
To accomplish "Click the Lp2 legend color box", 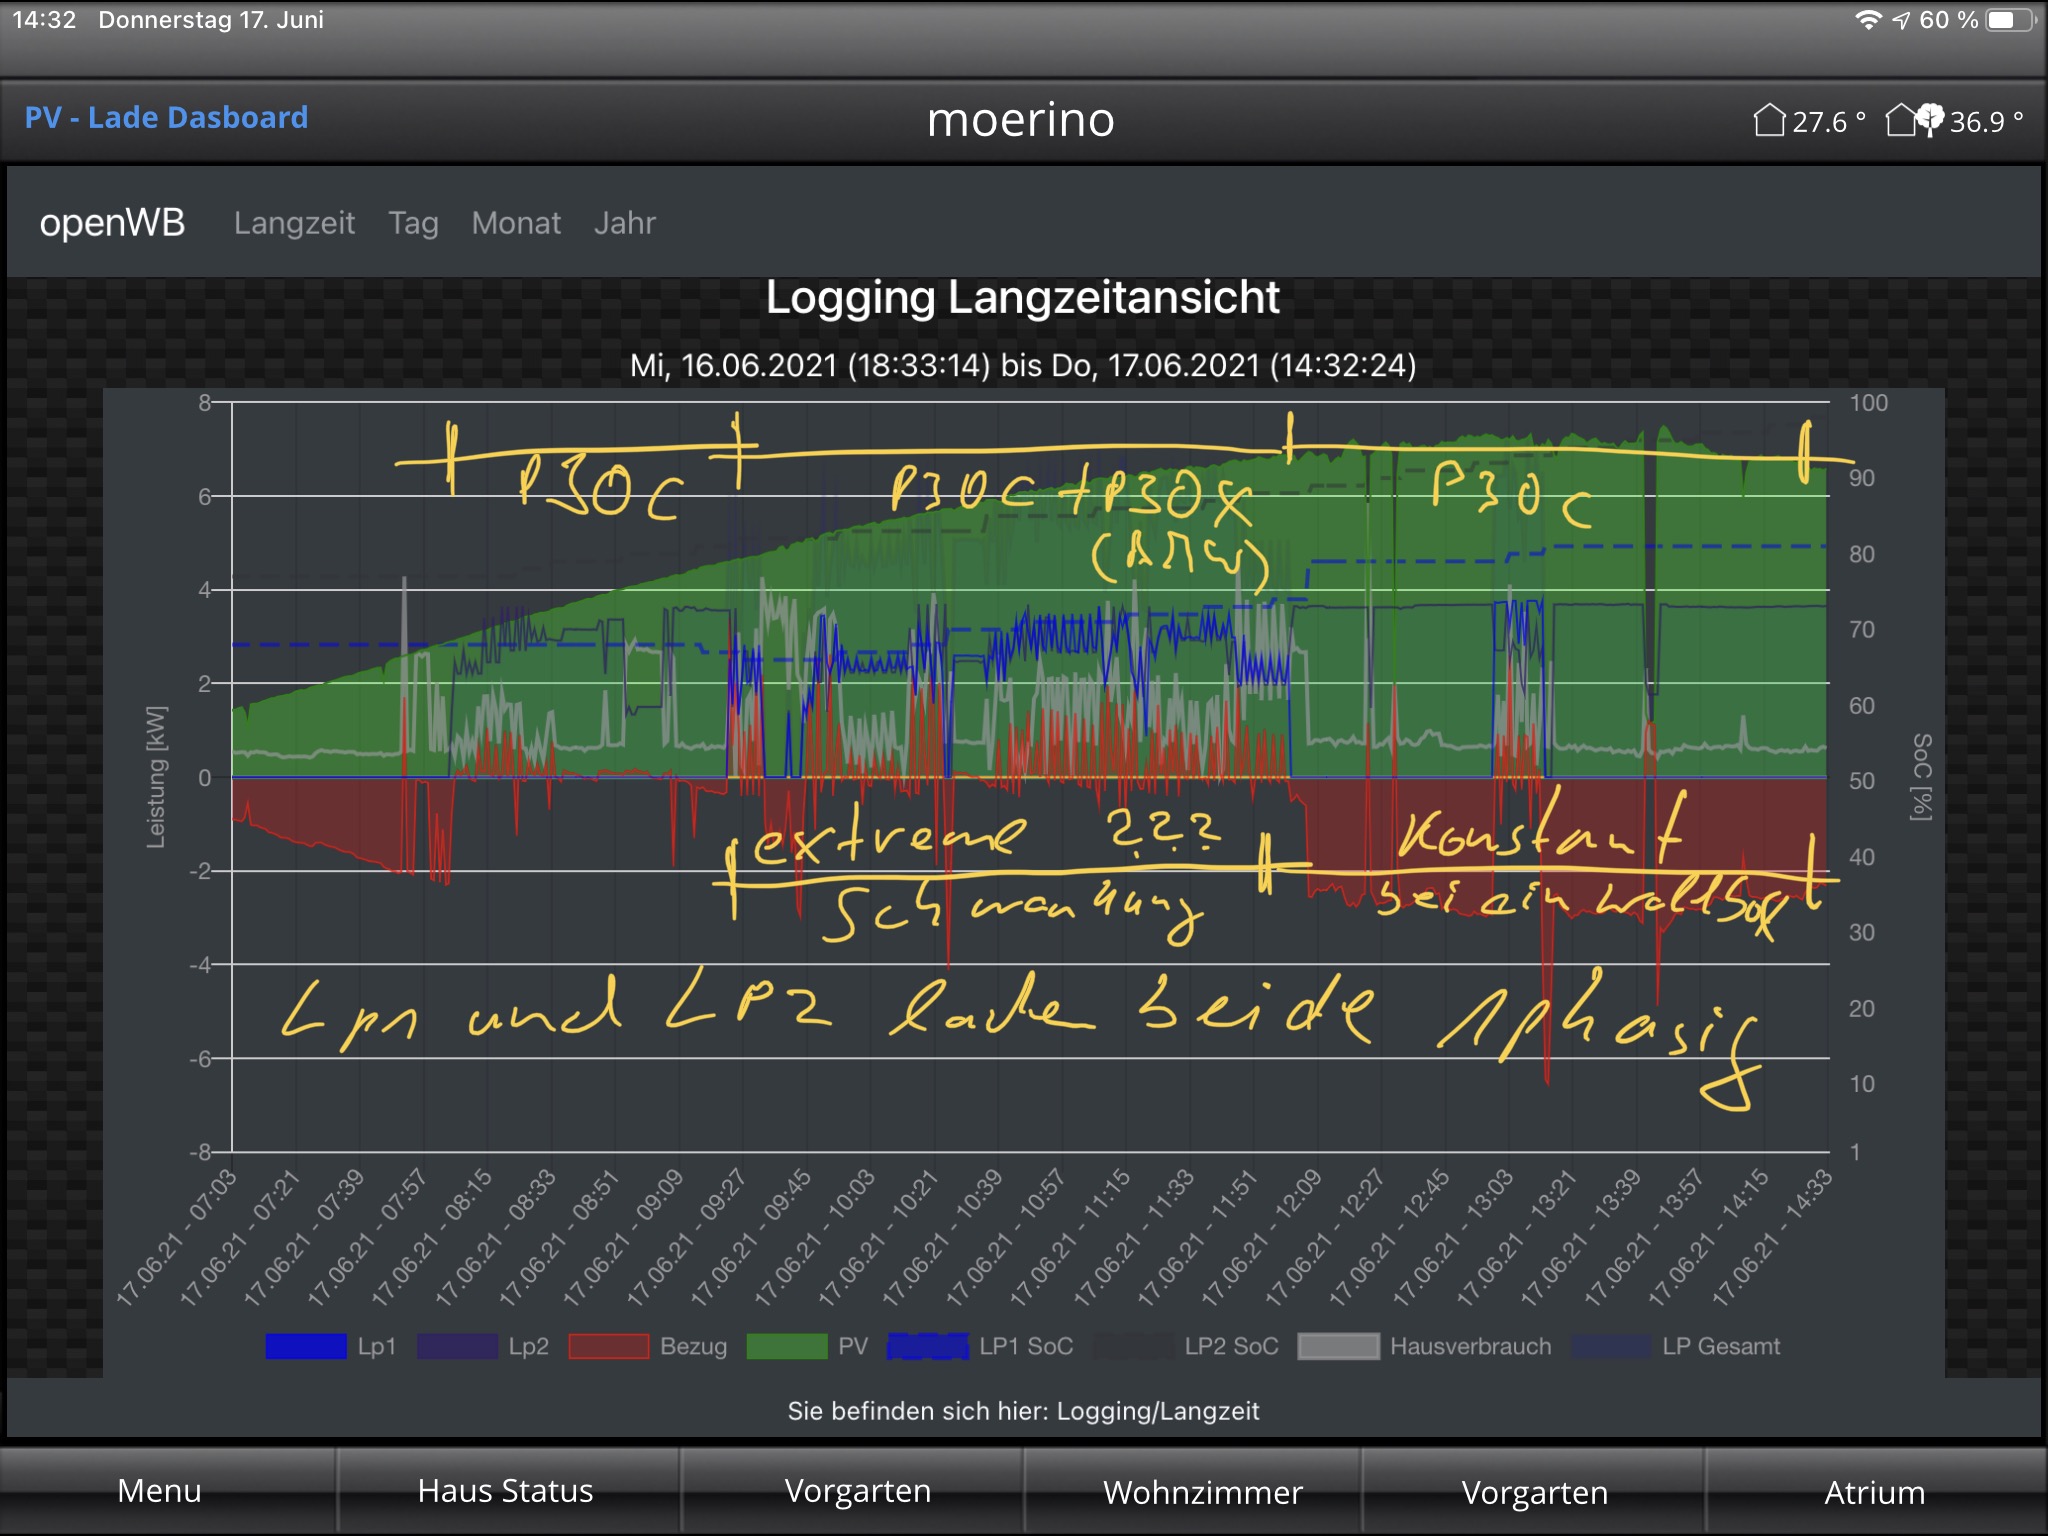I will (457, 1346).
